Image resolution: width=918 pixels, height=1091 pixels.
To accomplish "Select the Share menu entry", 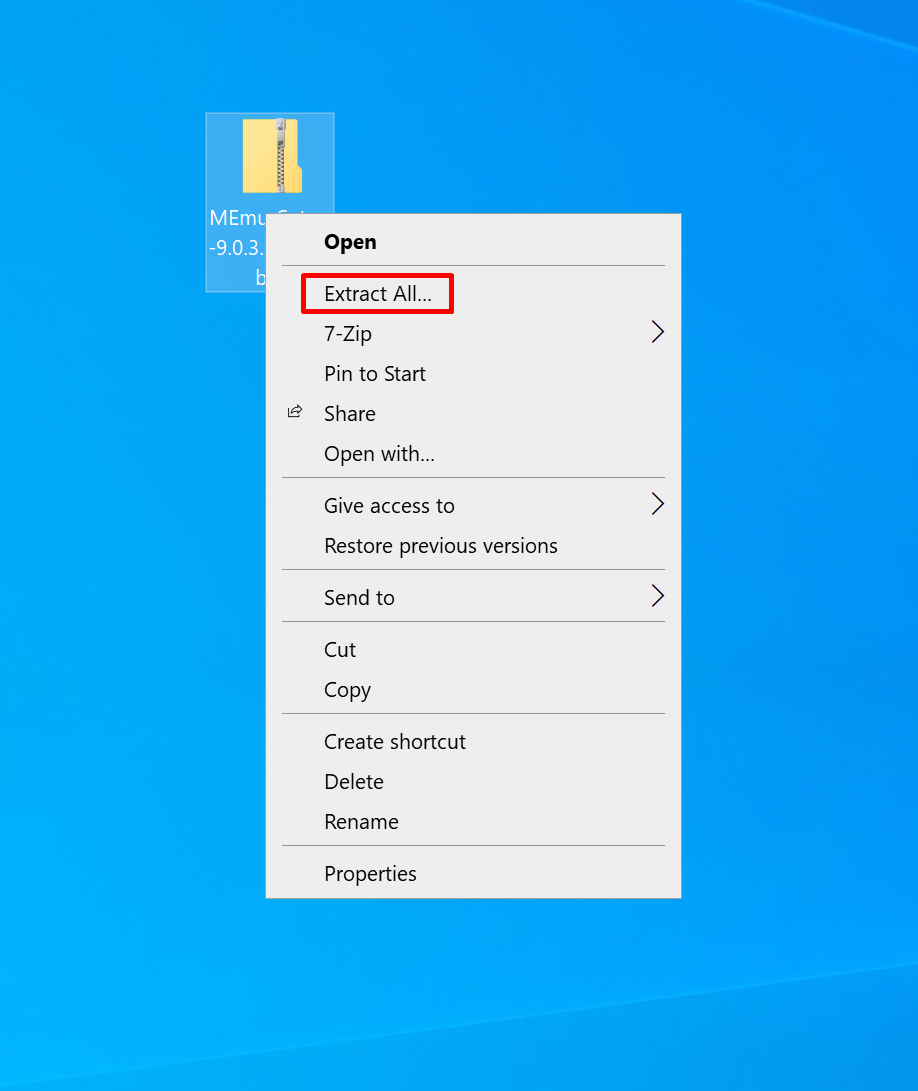I will (350, 414).
